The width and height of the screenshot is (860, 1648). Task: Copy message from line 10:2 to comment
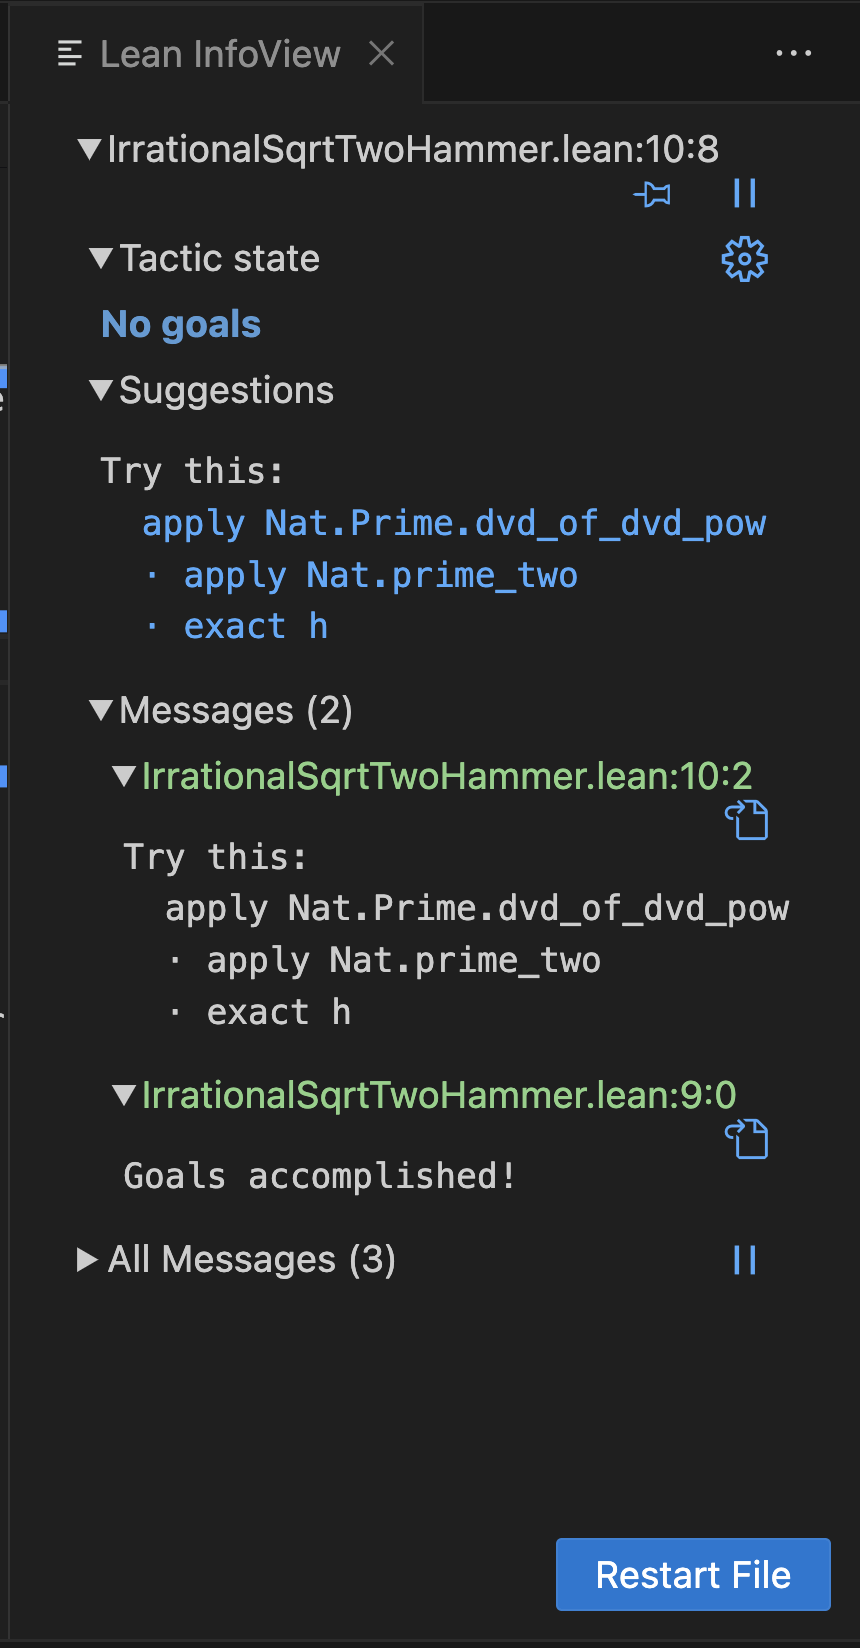[x=746, y=820]
